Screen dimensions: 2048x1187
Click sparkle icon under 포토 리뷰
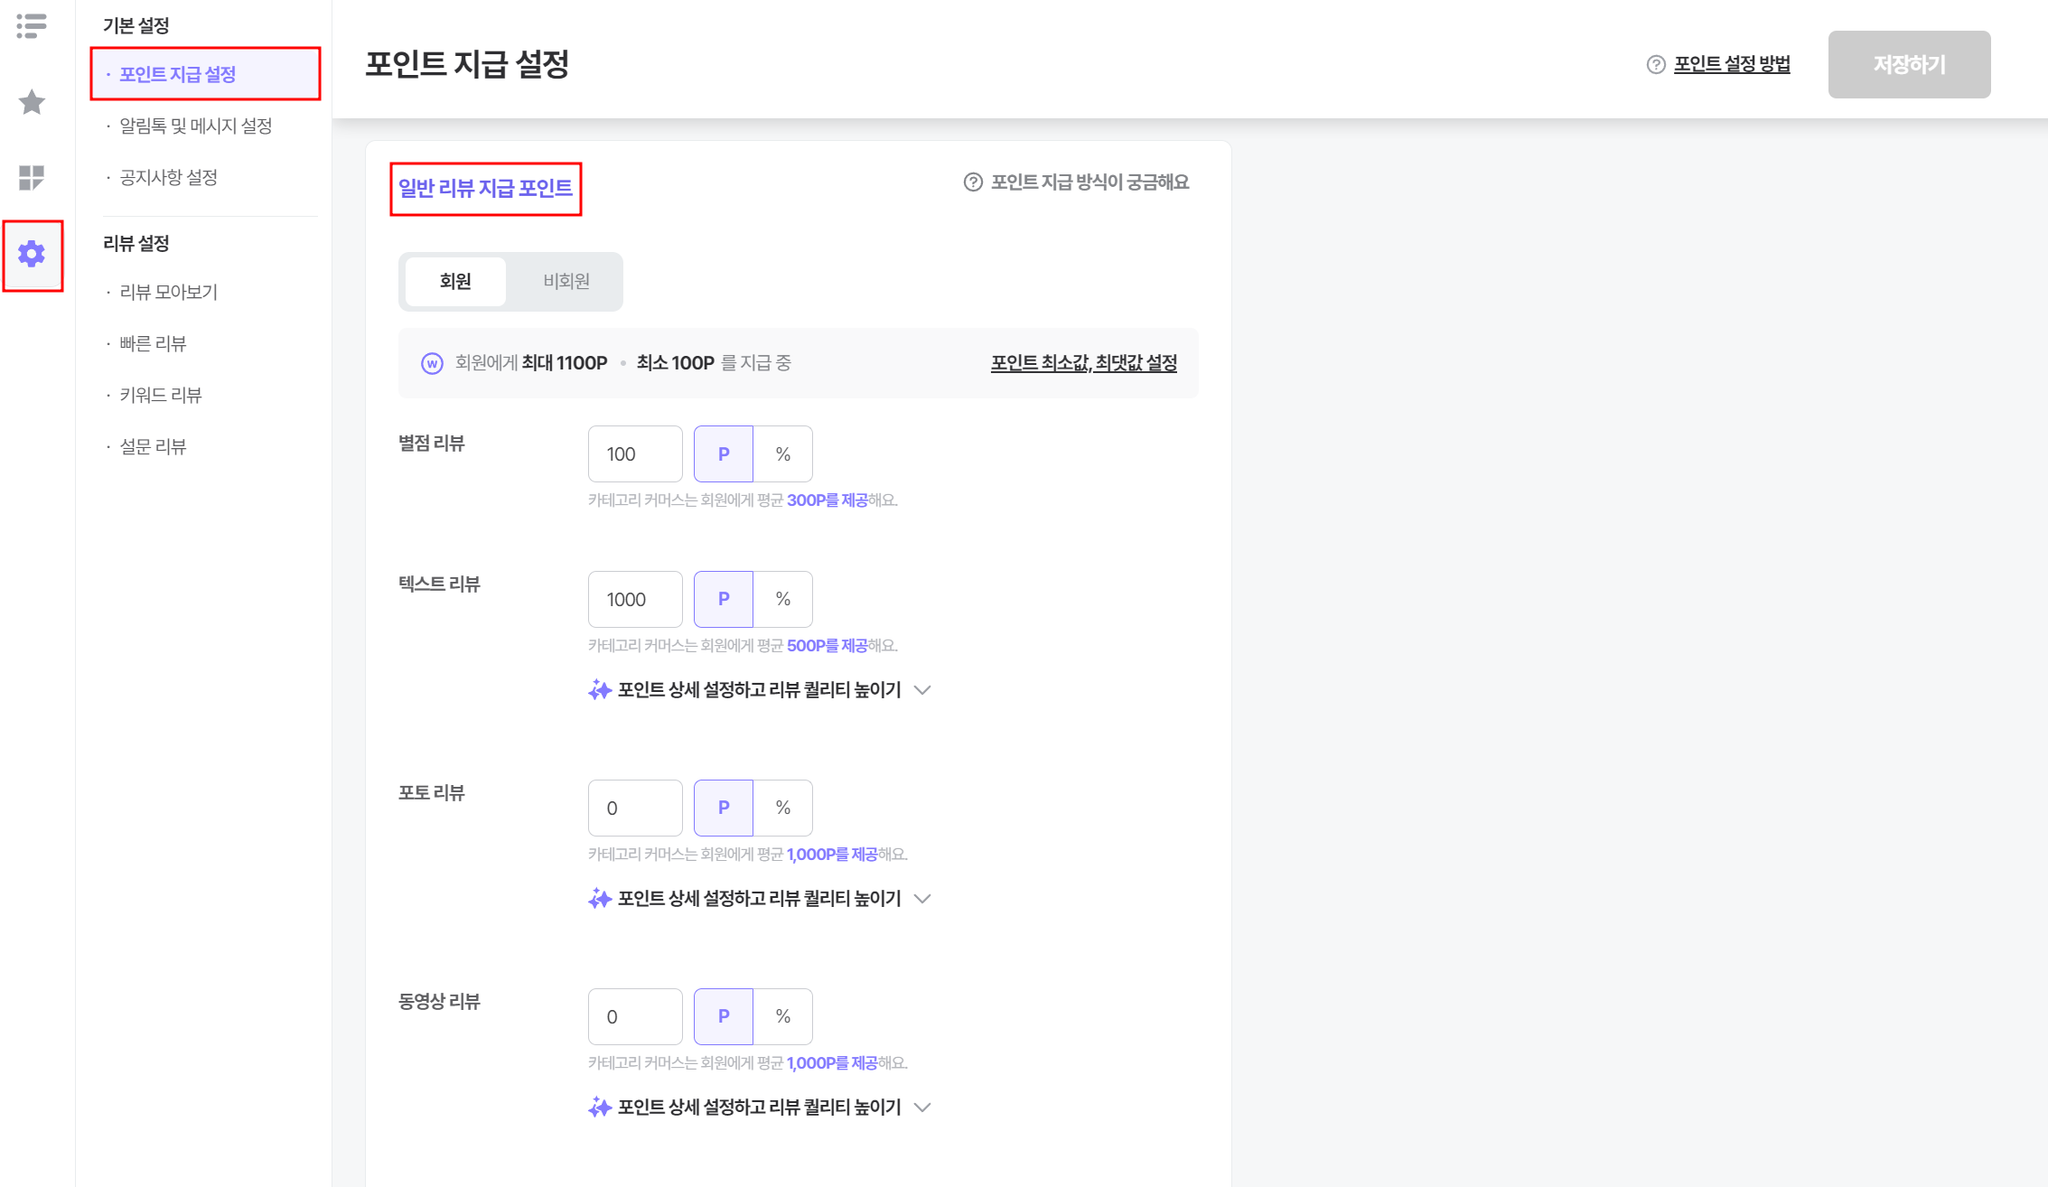click(x=600, y=899)
